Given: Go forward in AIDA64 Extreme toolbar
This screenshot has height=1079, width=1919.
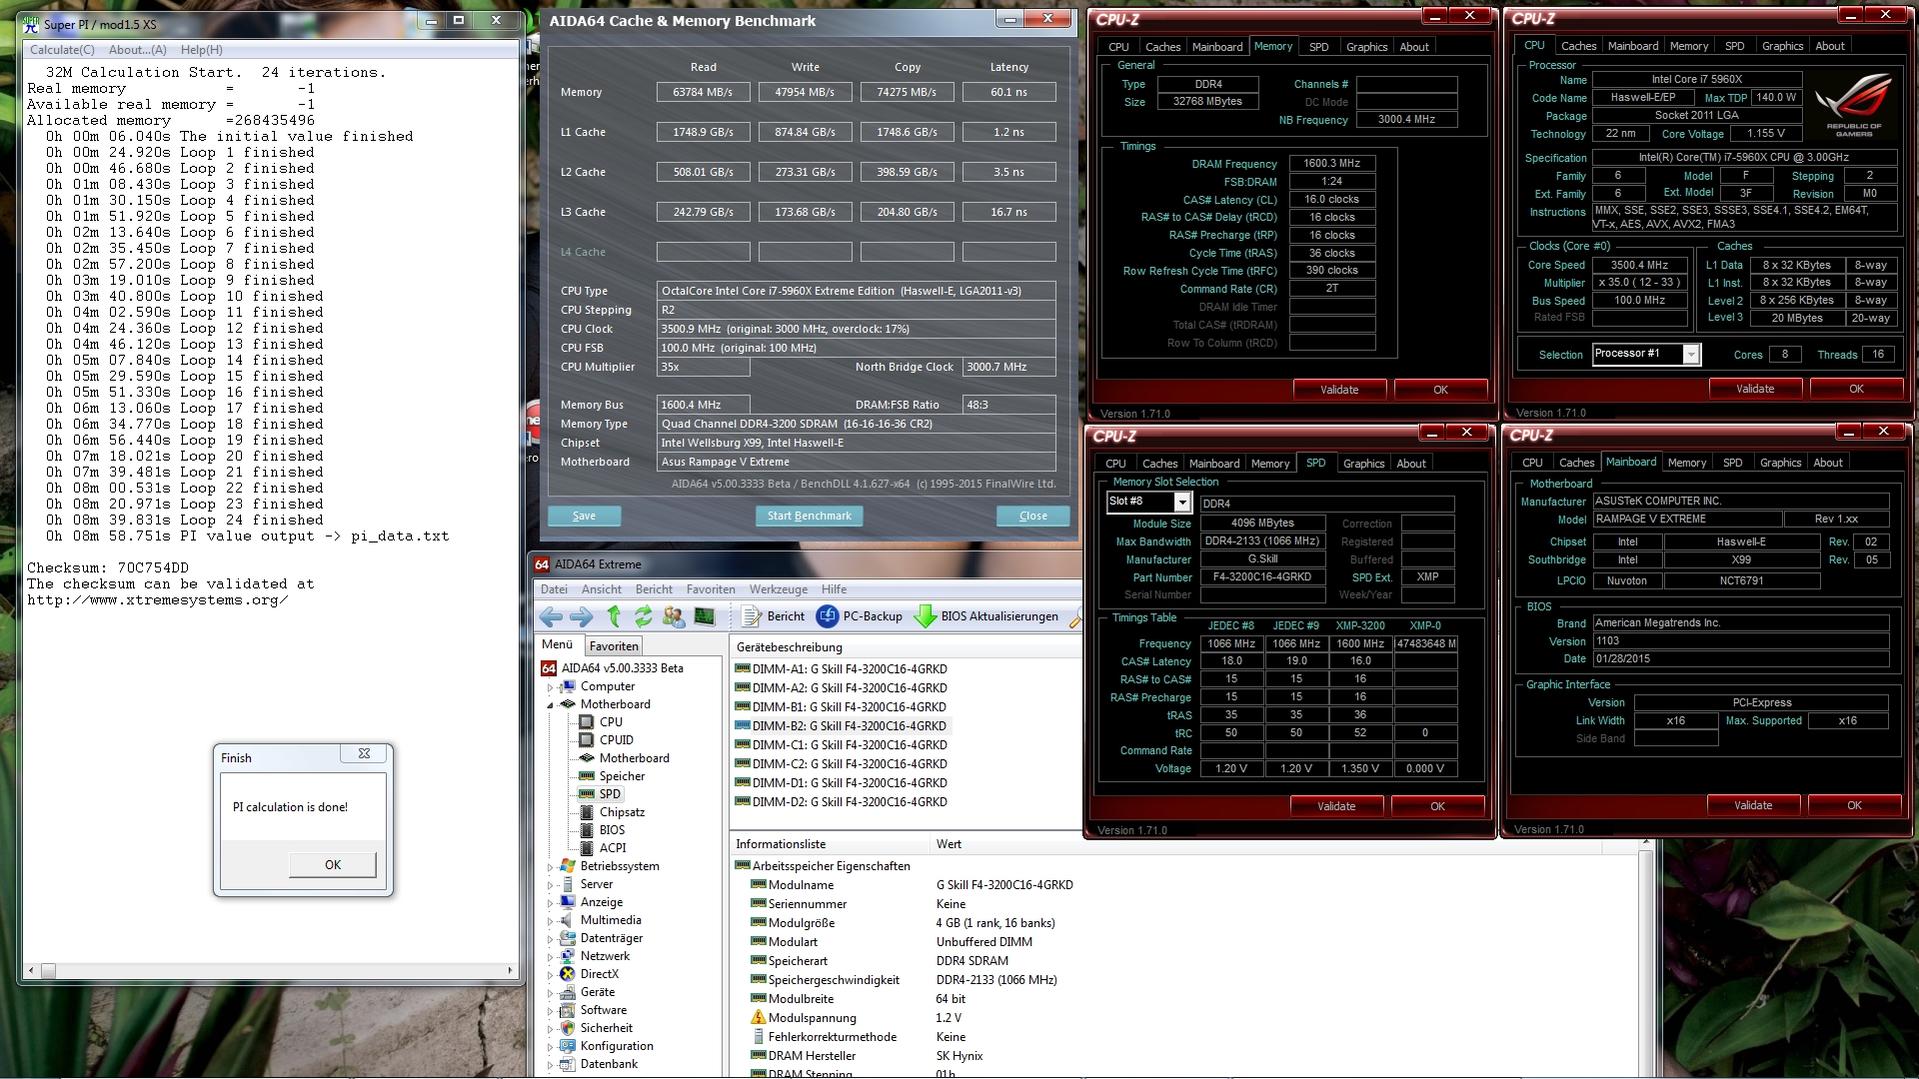Looking at the screenshot, I should 581,617.
